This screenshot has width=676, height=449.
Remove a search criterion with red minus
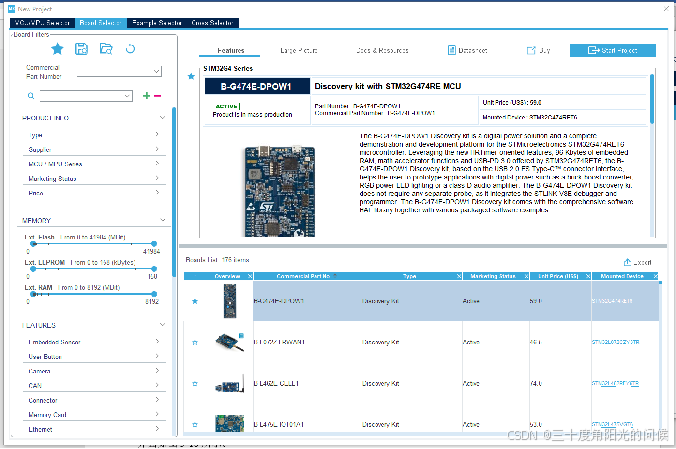[x=157, y=96]
